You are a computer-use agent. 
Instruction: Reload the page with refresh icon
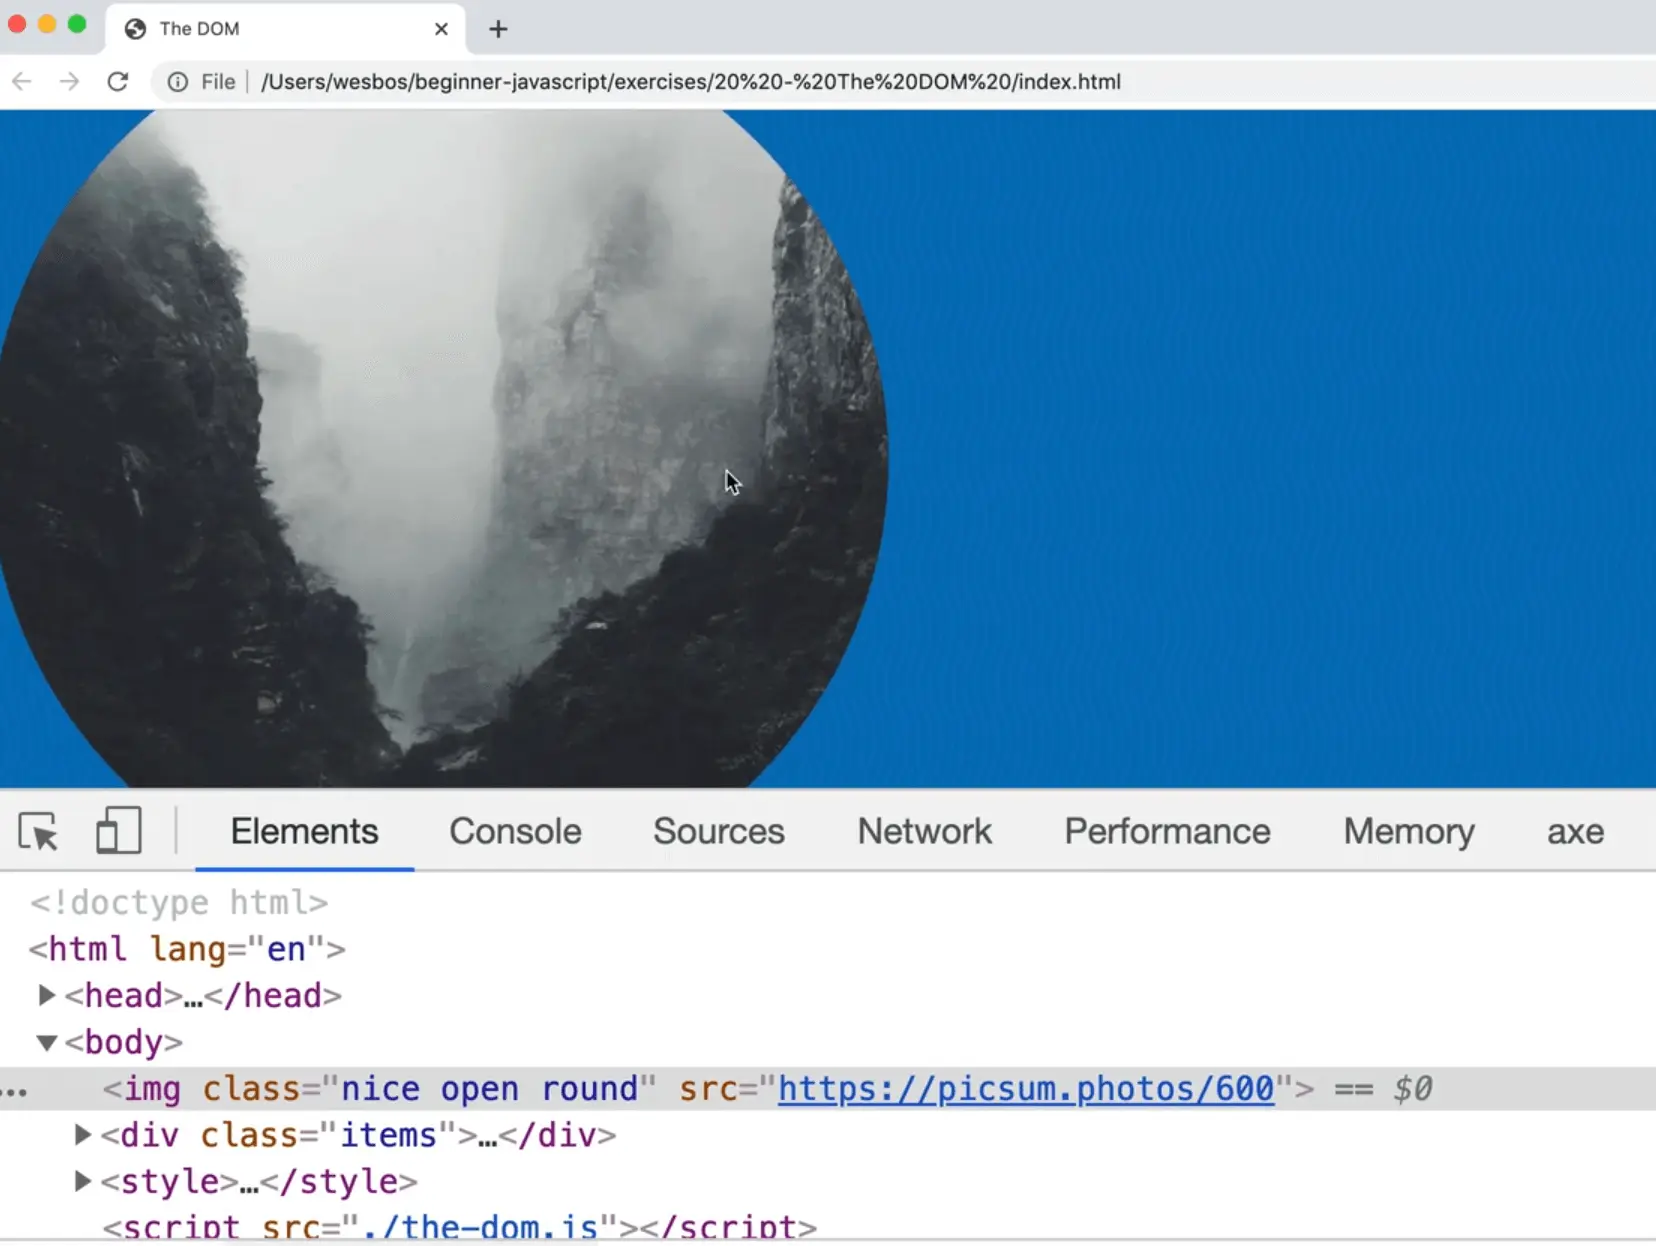point(118,82)
